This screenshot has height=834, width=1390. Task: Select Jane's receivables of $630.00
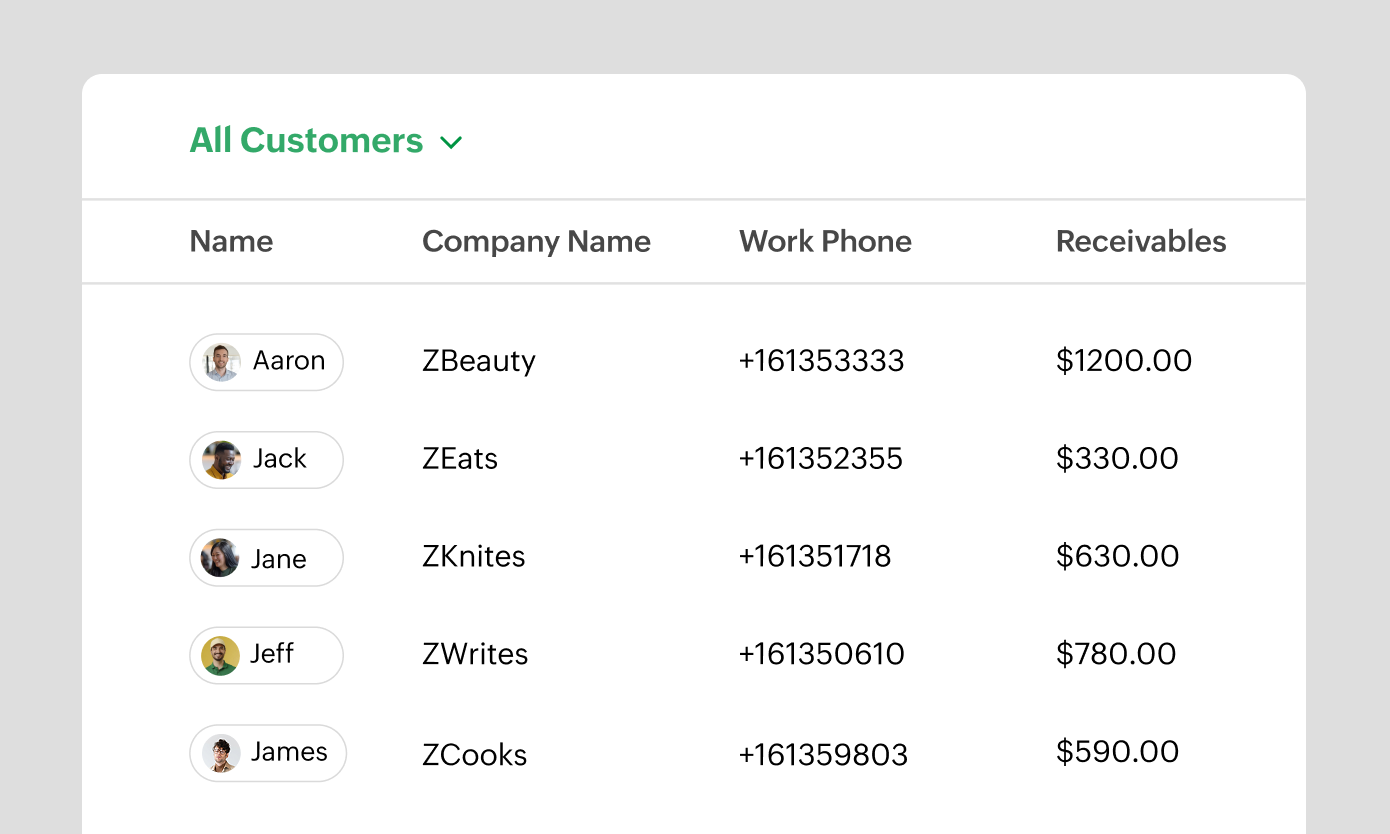(x=1117, y=556)
